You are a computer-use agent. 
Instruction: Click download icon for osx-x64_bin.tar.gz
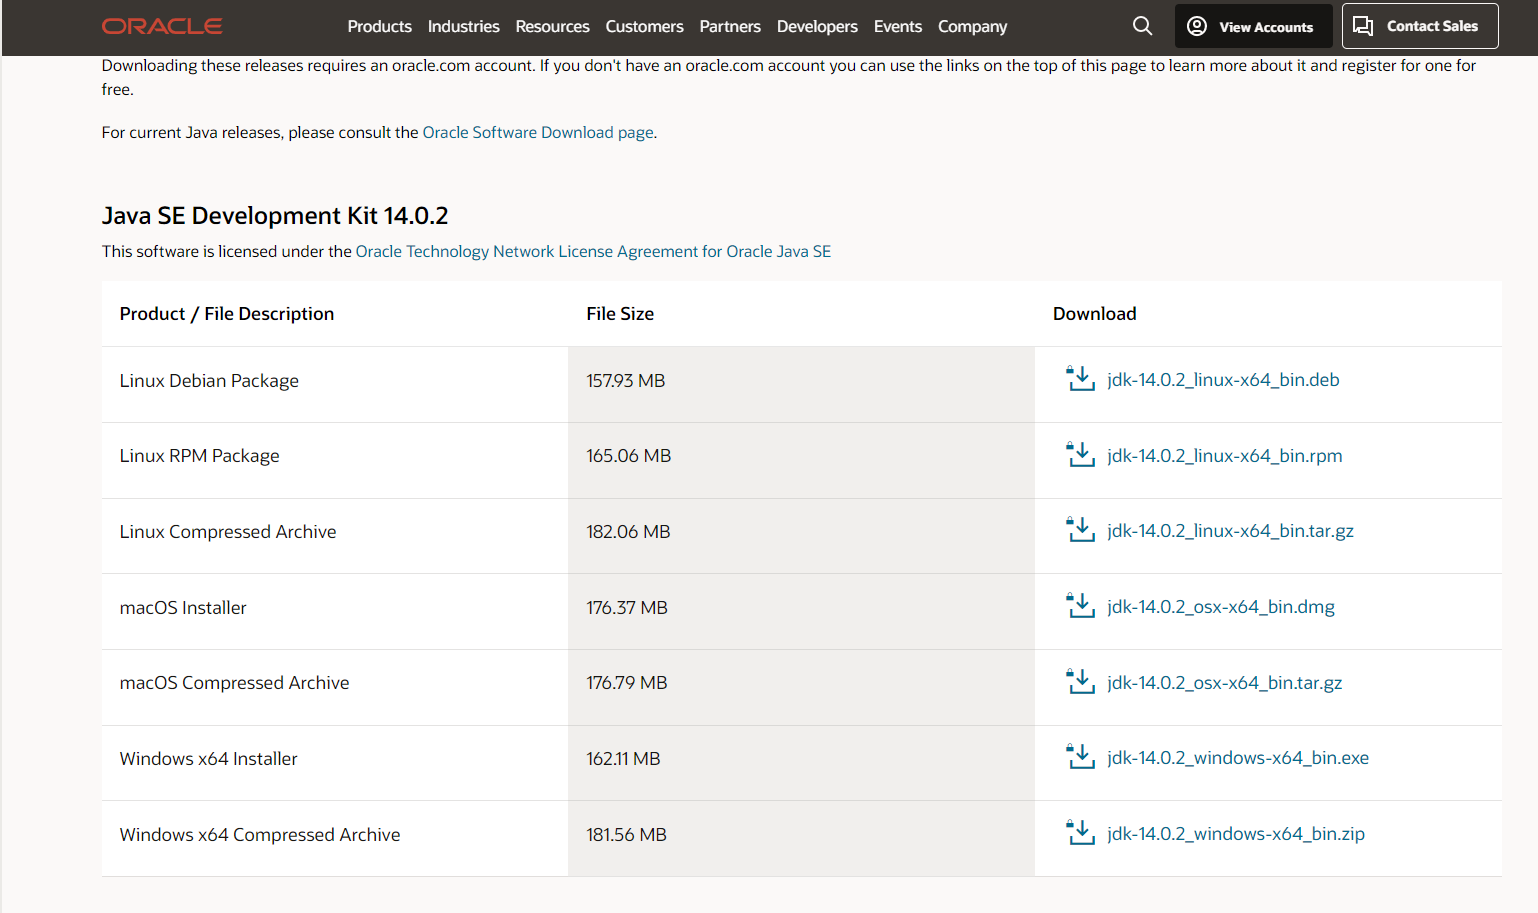point(1081,682)
